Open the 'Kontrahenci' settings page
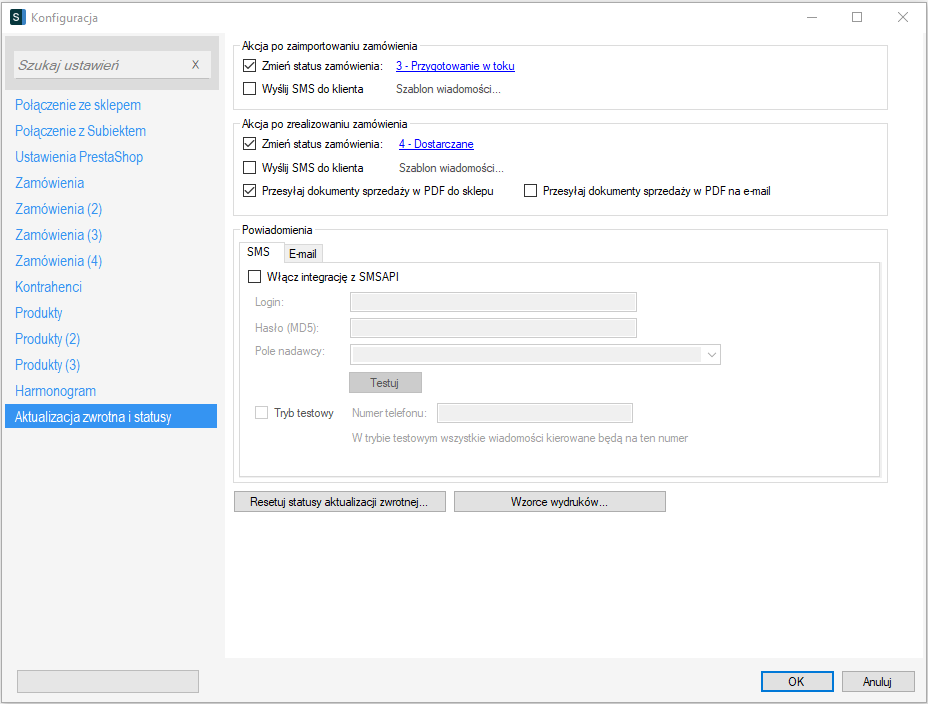The height and width of the screenshot is (704, 928). tap(49, 287)
